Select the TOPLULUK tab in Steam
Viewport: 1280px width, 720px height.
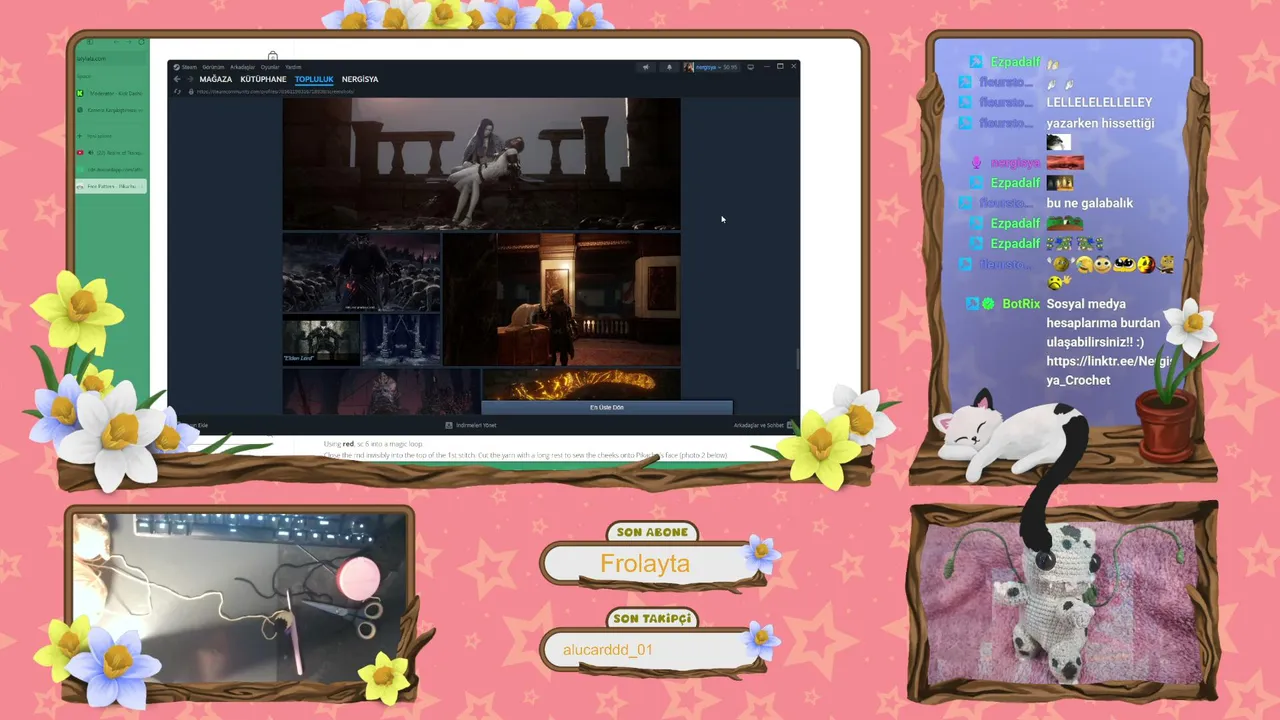coord(314,79)
